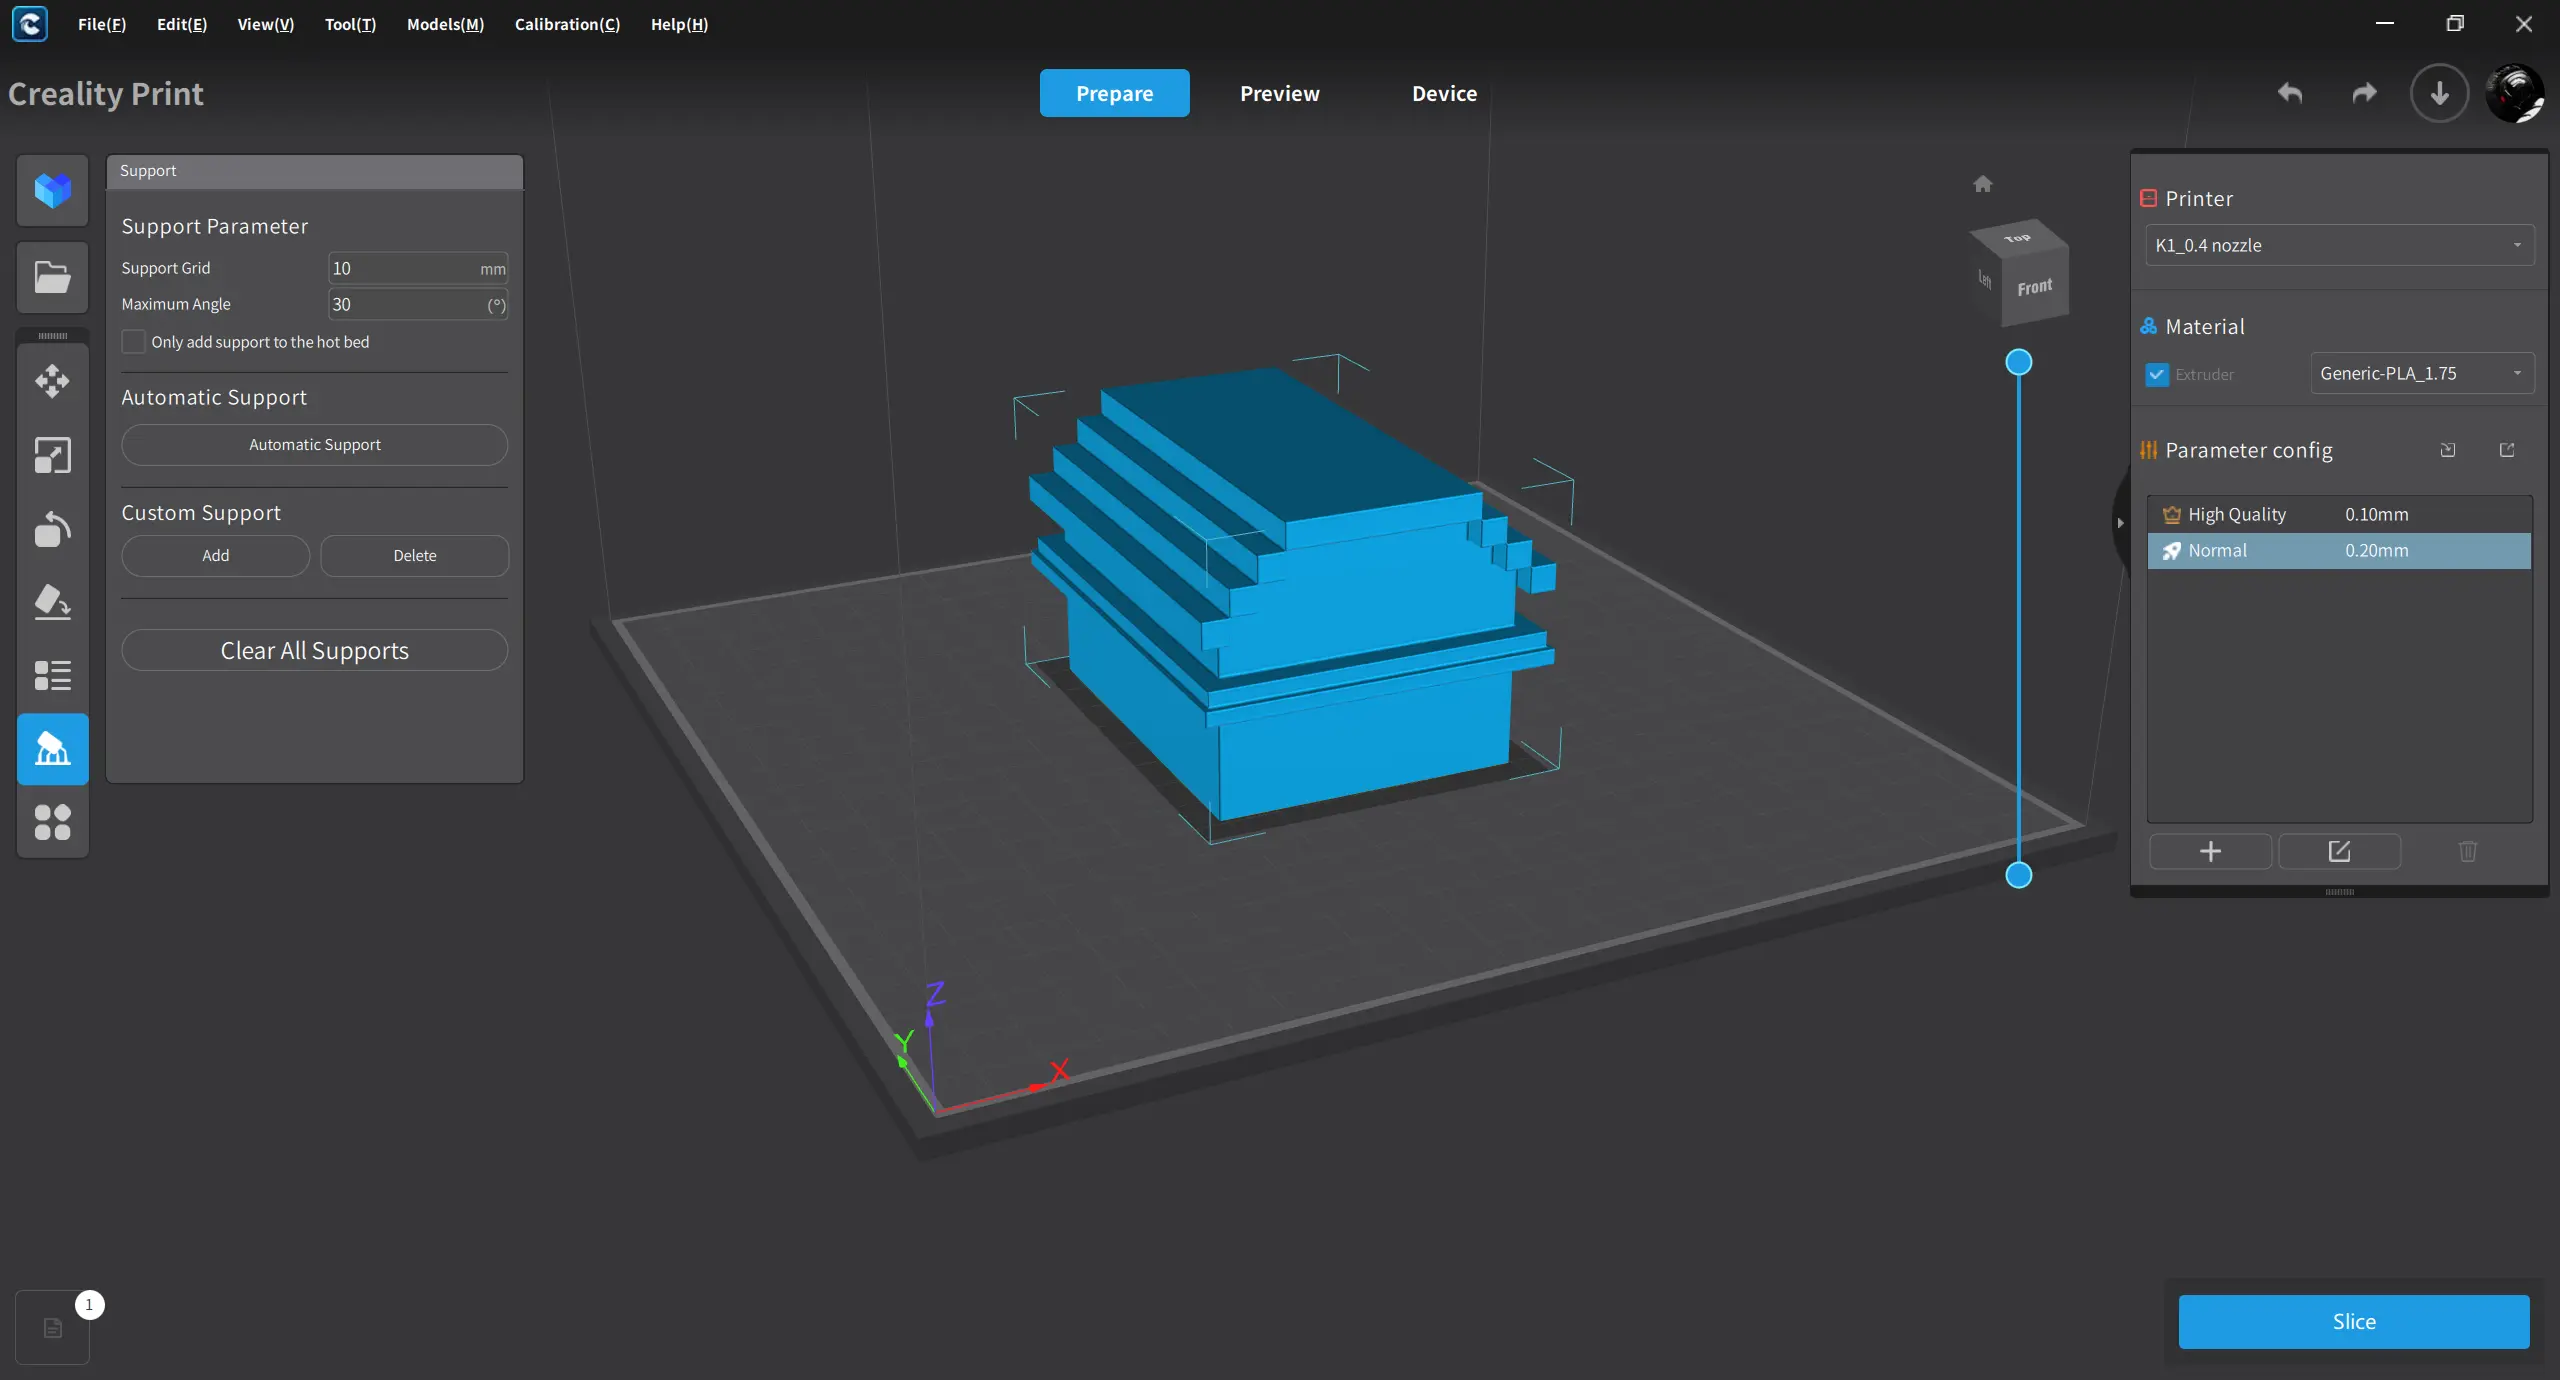
Task: Switch to the Preview tab
Action: [1279, 93]
